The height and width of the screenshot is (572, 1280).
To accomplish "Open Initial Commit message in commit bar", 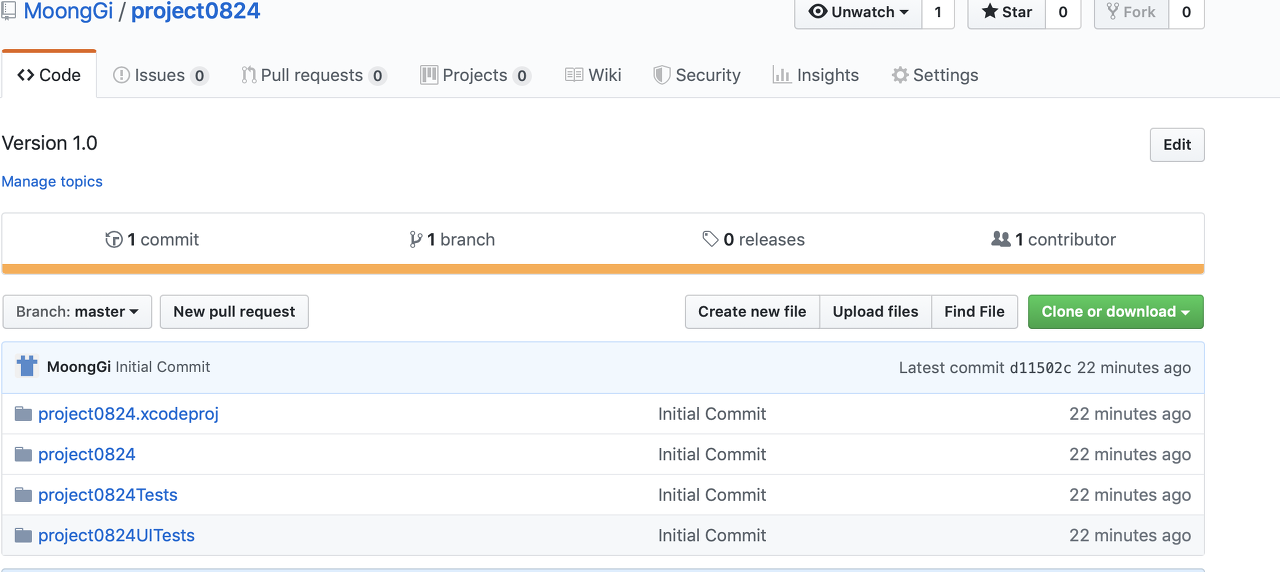I will click(163, 367).
